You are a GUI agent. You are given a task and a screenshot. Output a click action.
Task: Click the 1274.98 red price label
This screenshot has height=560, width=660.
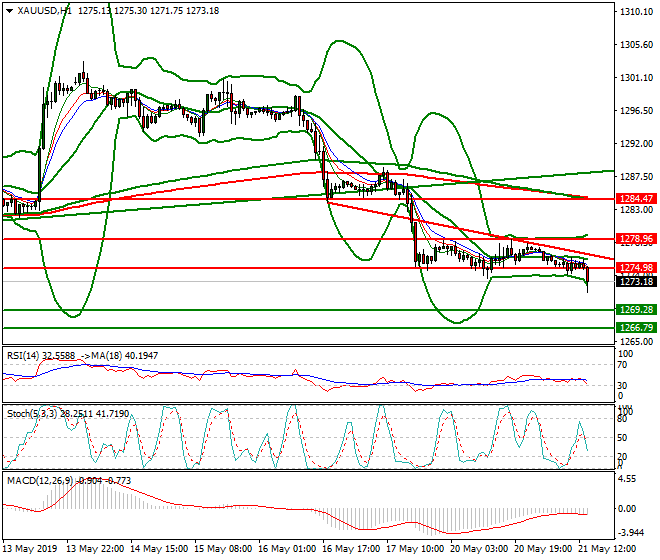coord(636,267)
